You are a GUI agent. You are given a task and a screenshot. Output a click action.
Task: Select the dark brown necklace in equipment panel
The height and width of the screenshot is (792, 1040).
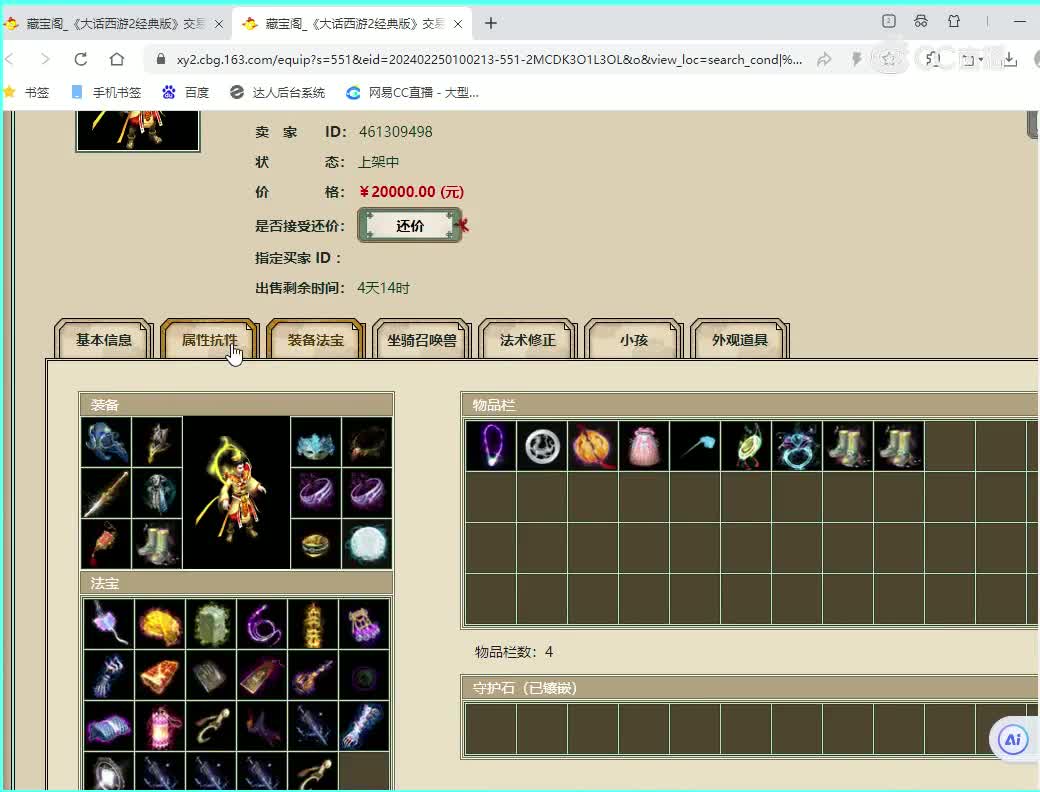coord(367,442)
